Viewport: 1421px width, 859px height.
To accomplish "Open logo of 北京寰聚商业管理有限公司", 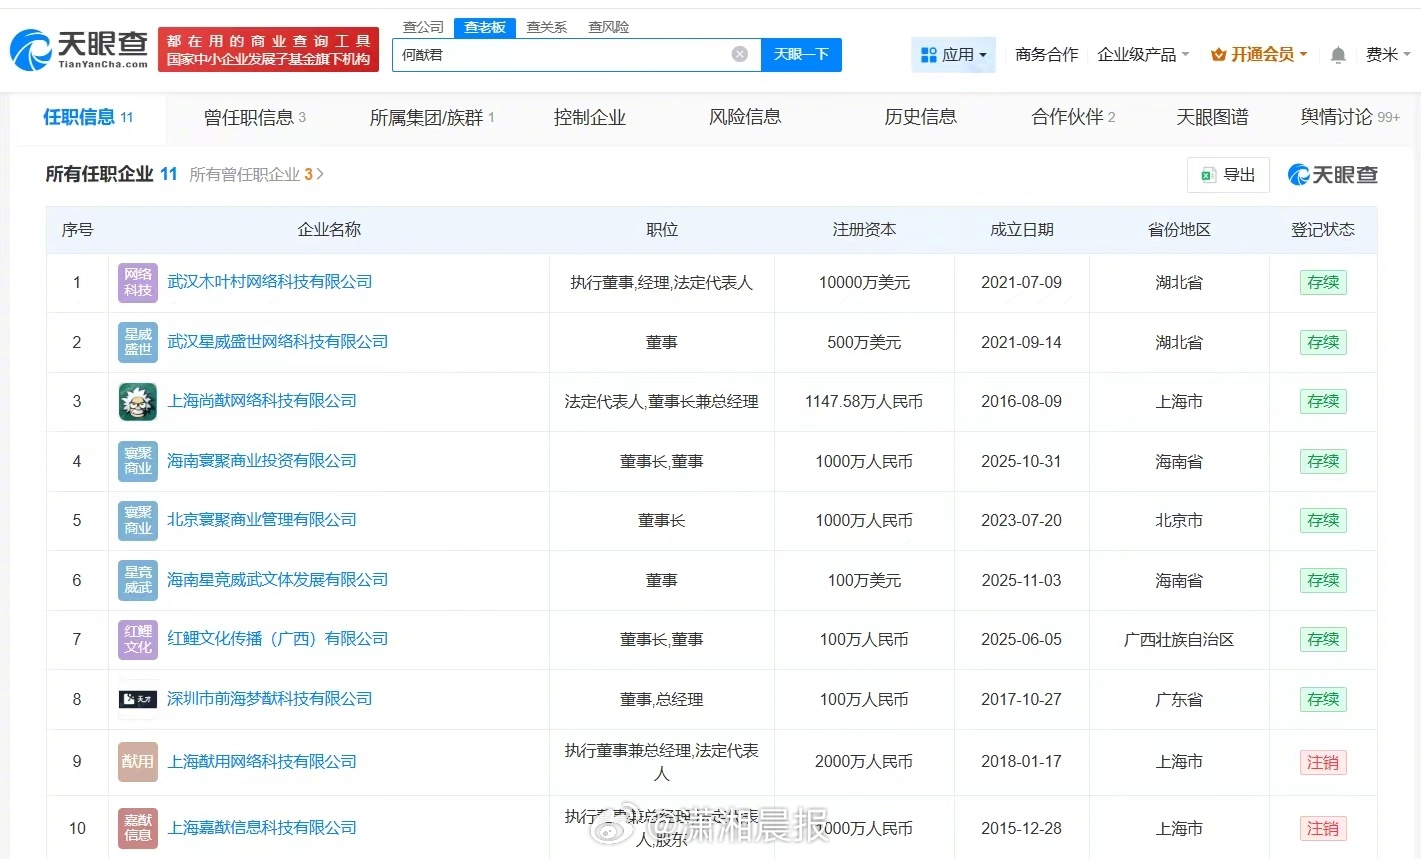I will [138, 520].
